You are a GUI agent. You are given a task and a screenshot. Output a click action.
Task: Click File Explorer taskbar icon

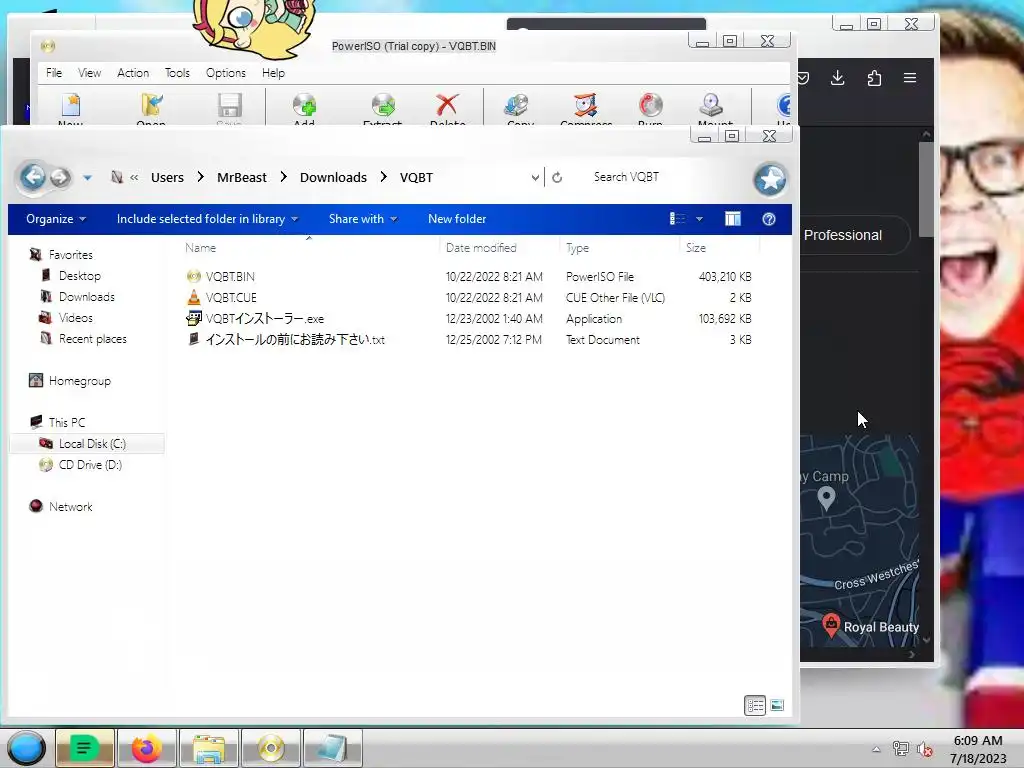tap(209, 748)
